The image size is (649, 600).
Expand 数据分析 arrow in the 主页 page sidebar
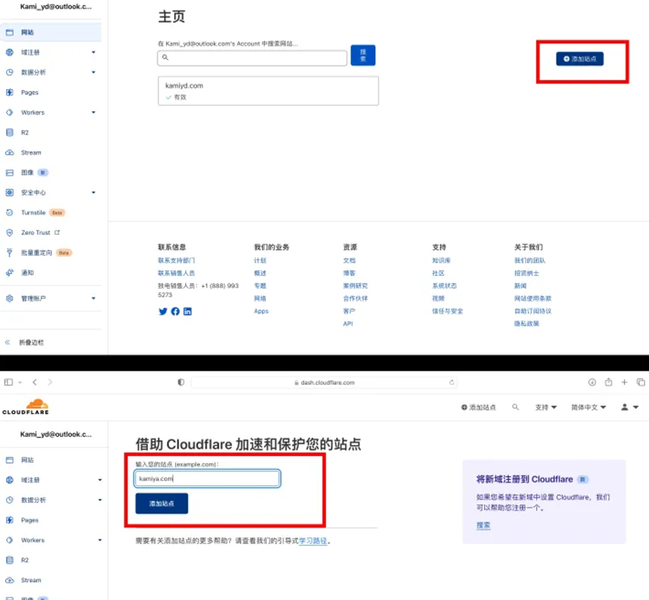(x=94, y=72)
